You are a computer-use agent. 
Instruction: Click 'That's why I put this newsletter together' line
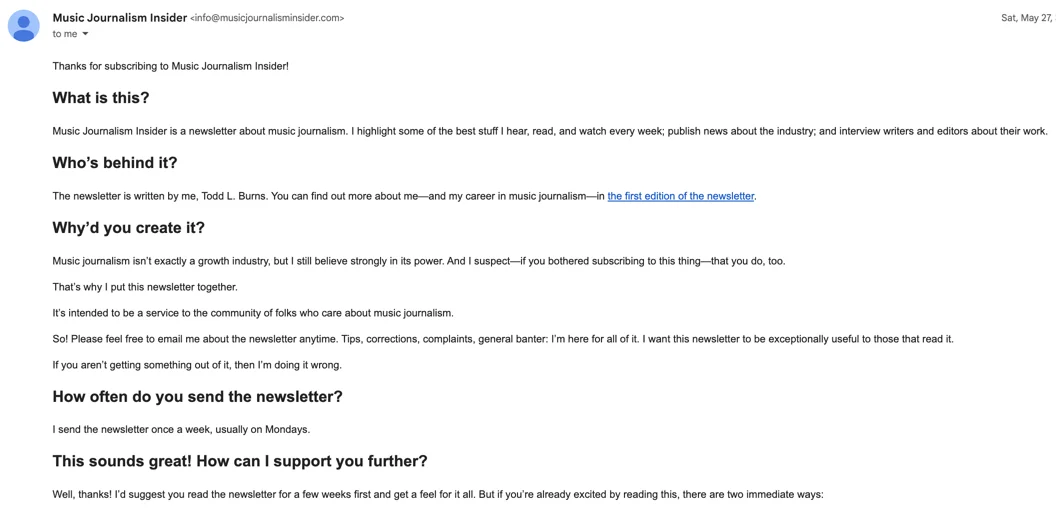(x=145, y=287)
